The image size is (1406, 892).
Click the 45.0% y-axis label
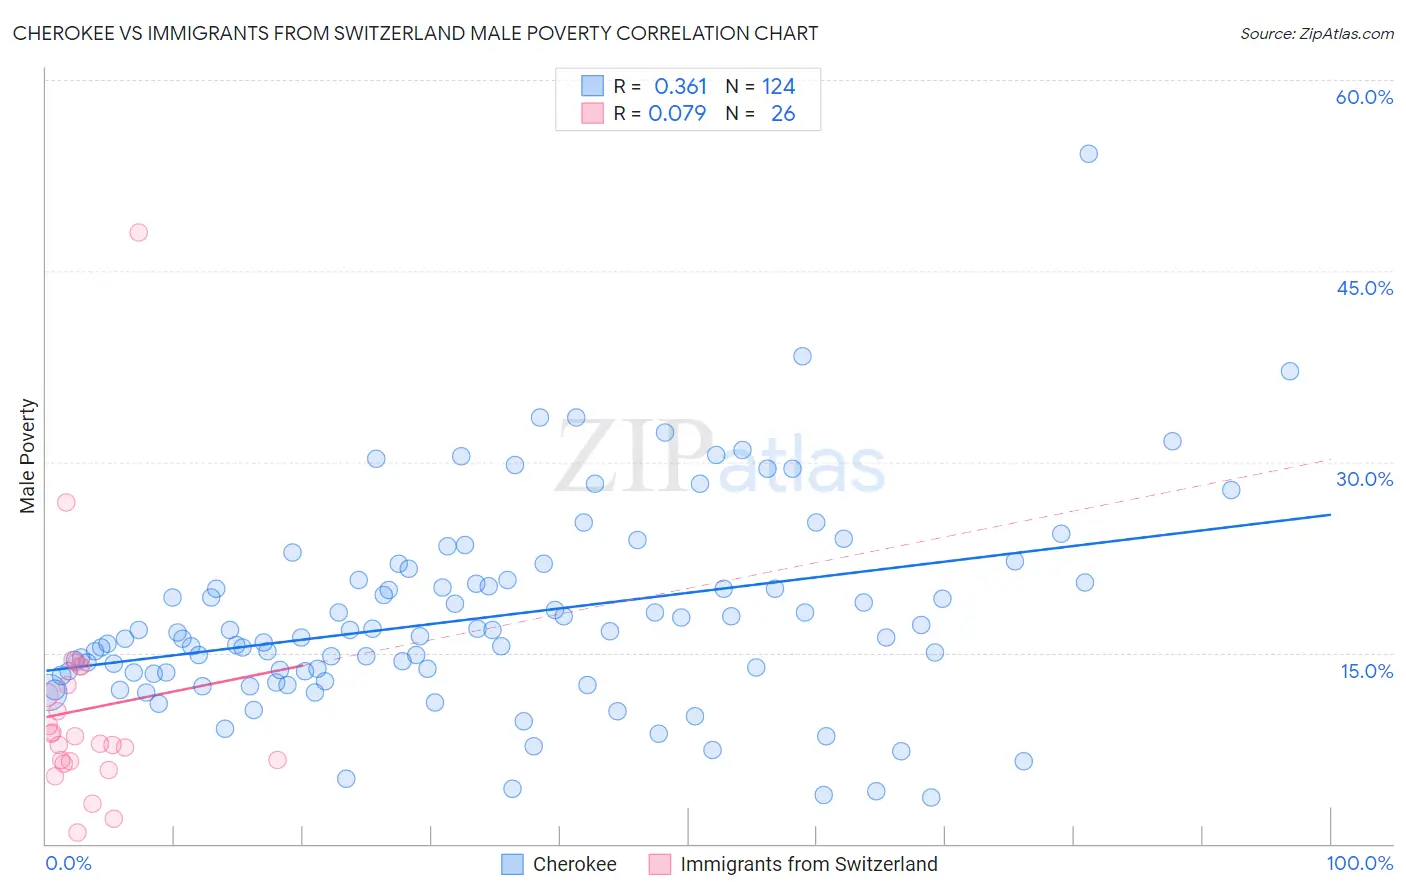1364,288
